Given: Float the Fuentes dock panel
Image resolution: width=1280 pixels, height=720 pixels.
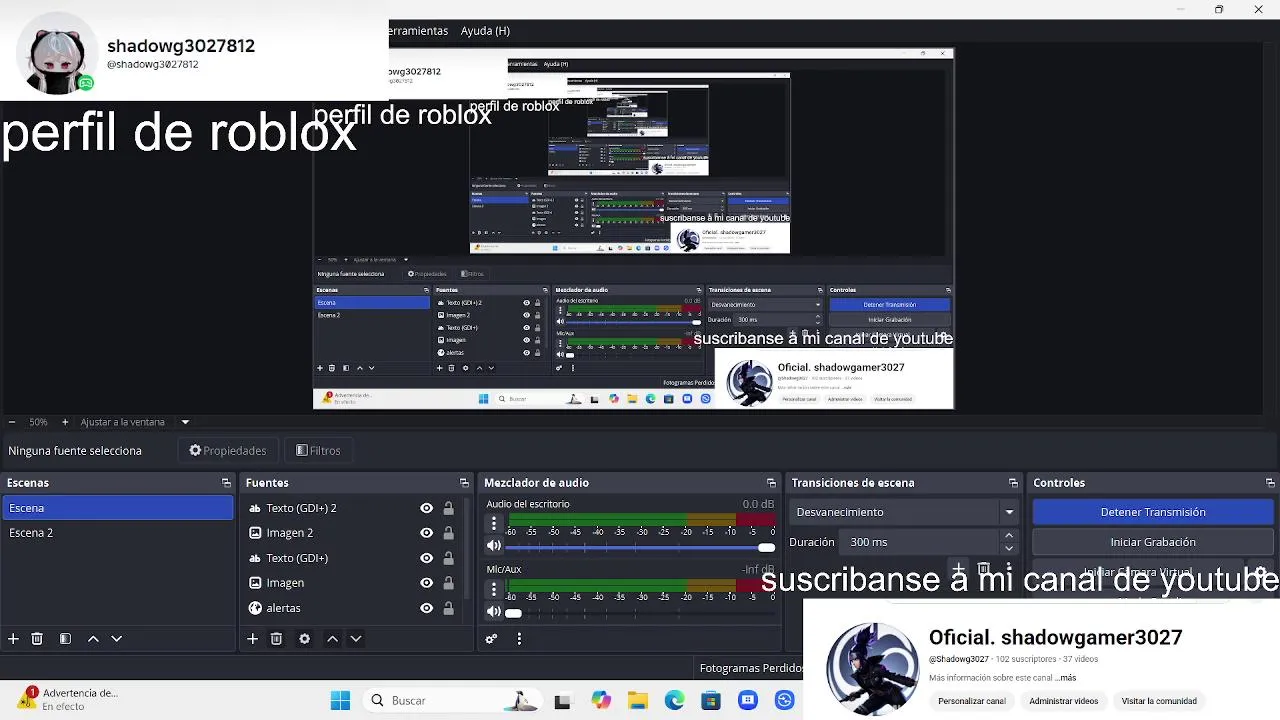Looking at the screenshot, I should [464, 483].
